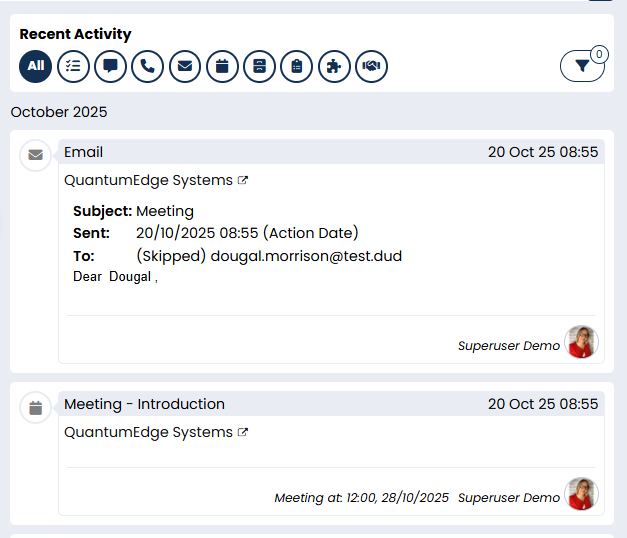627x538 pixels.
Task: Filter activity by tasks checklist icon
Action: (73, 67)
